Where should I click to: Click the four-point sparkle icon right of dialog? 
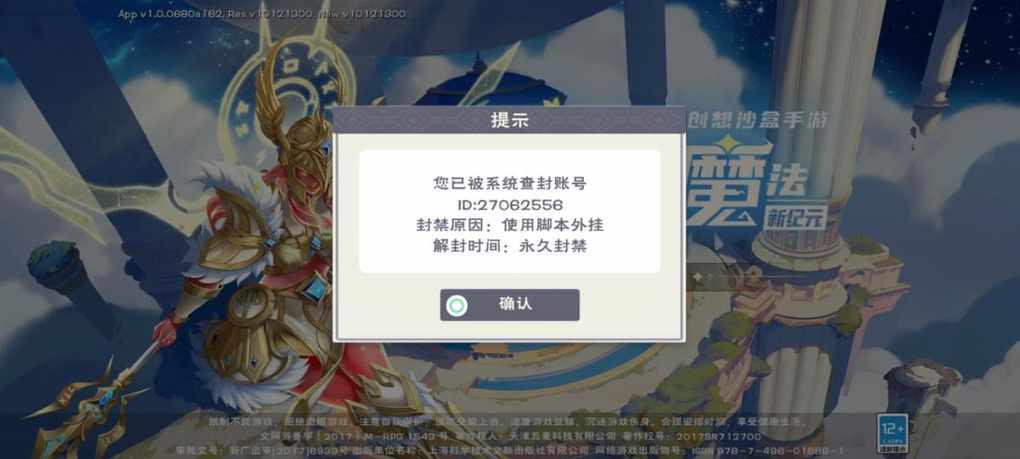(697, 277)
